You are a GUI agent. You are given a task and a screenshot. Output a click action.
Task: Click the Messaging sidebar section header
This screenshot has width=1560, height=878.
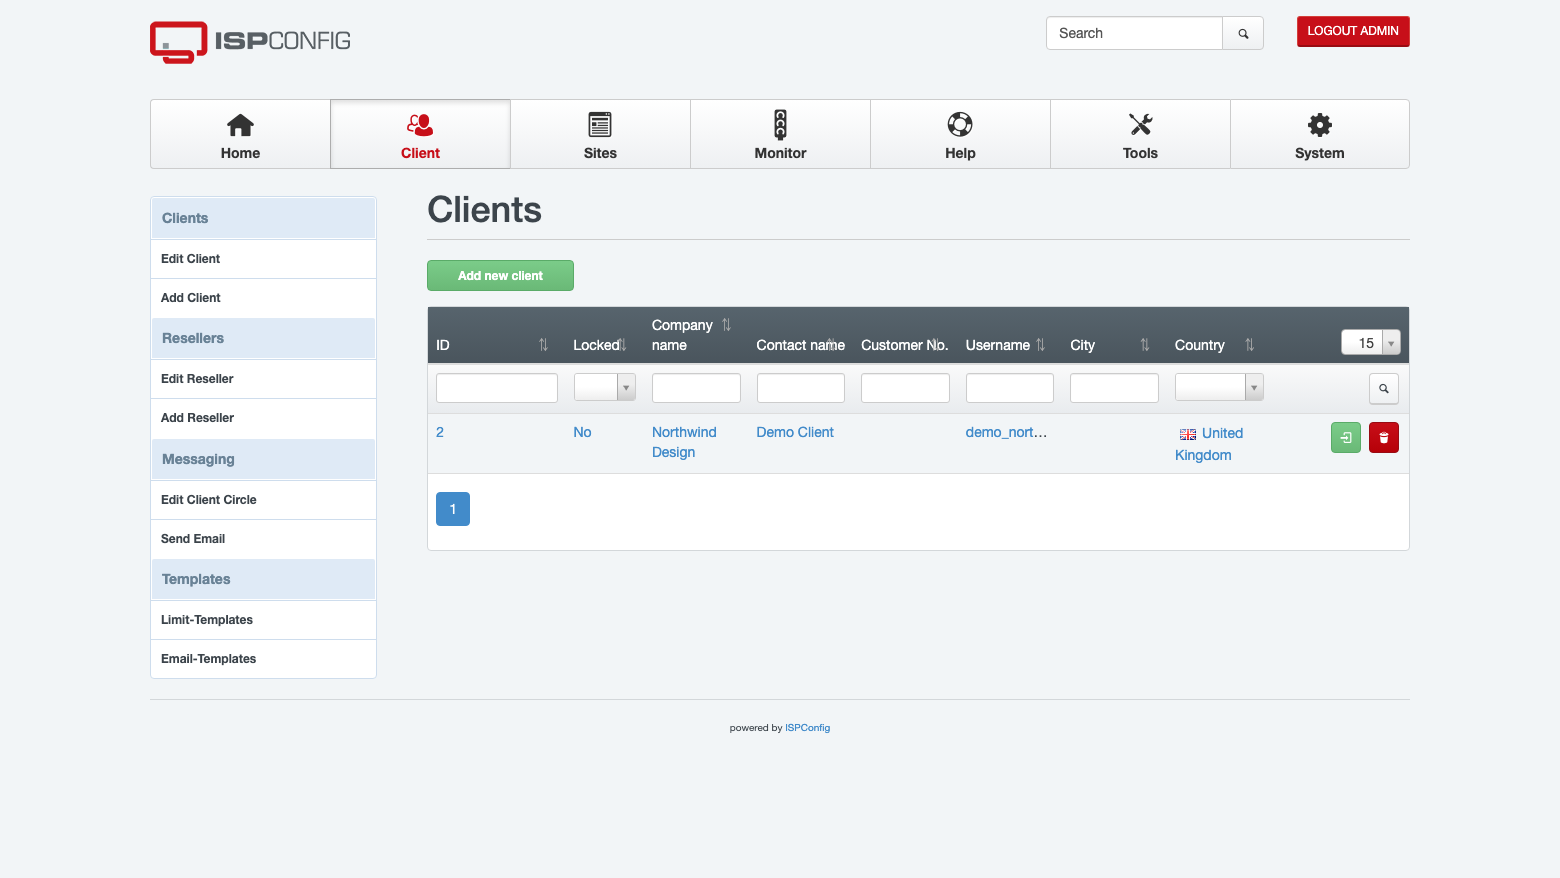pyautogui.click(x=263, y=459)
